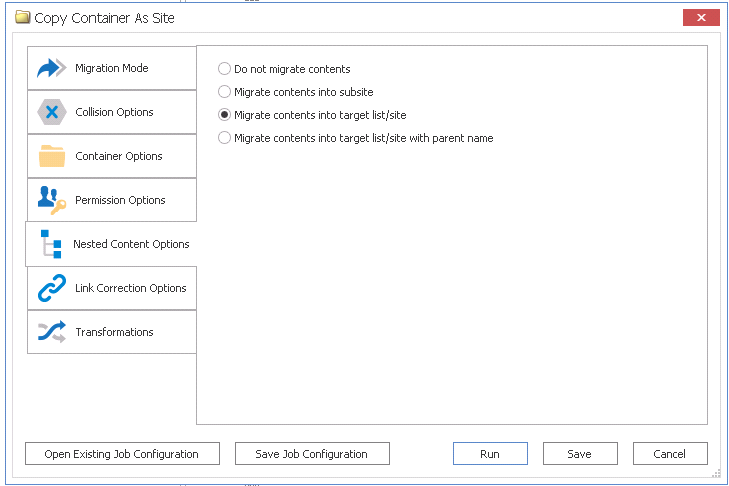Click the Nested Content Options tree icon
This screenshot has height=486, width=729.
tap(51, 244)
